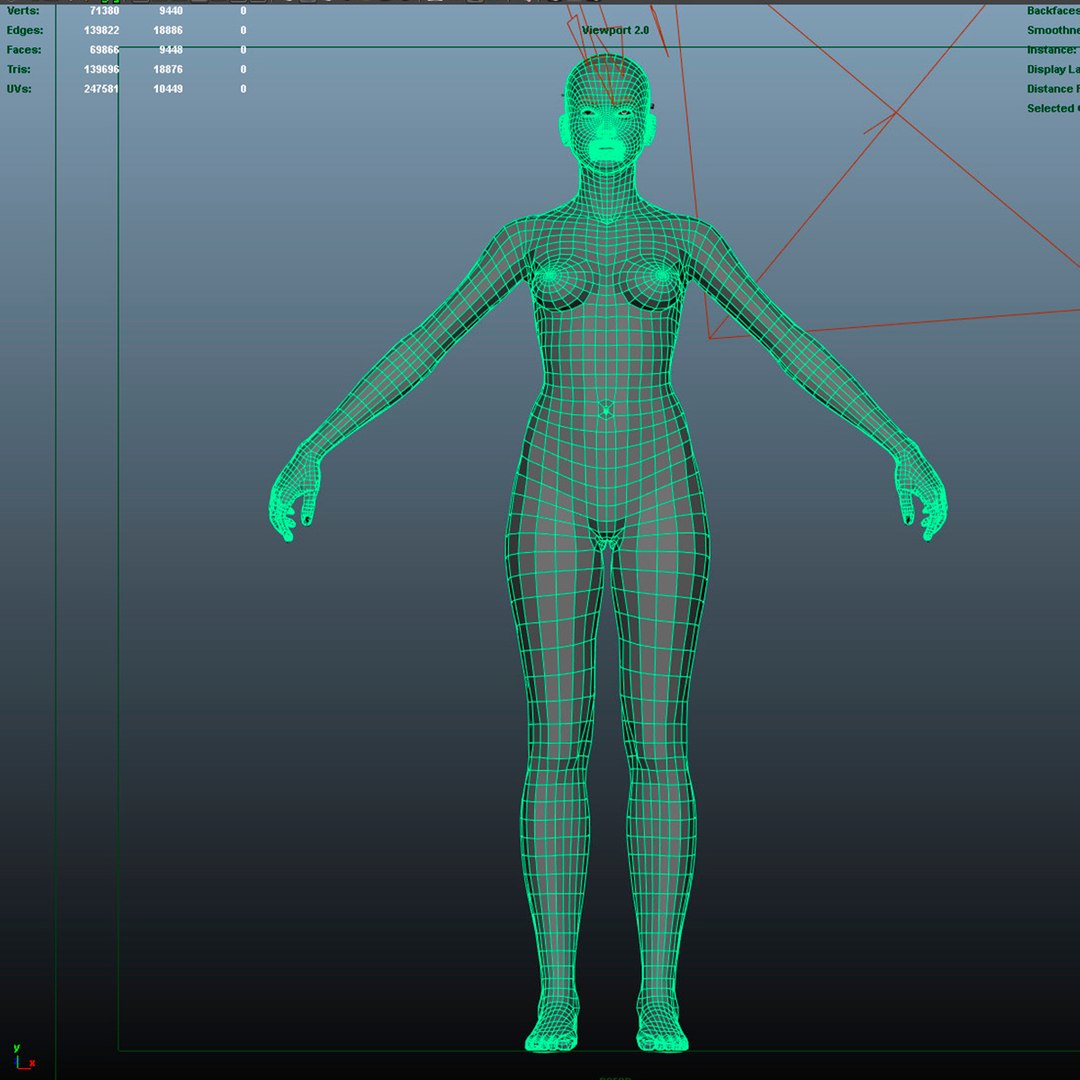The width and height of the screenshot is (1080, 1080).
Task: Click the 'Tris:' HUD label
Action: click(19, 69)
